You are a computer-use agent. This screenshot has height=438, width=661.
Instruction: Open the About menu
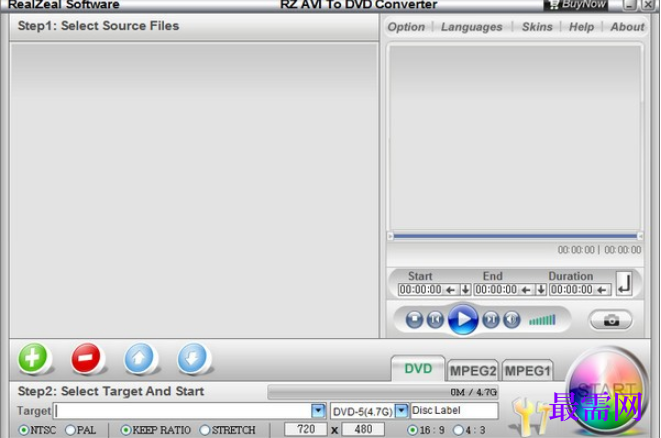627,27
